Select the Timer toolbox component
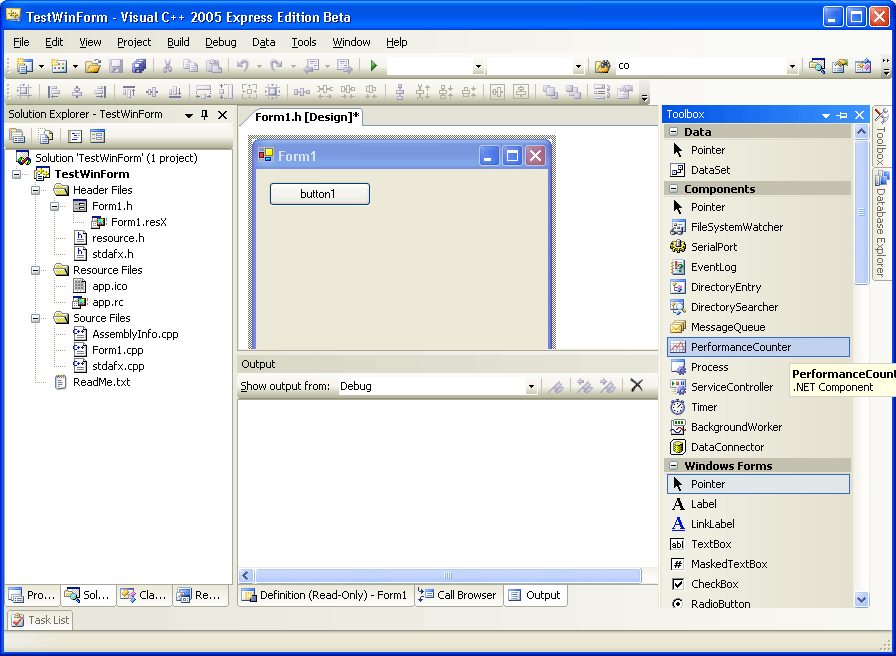Image resolution: width=896 pixels, height=656 pixels. pyautogui.click(x=758, y=407)
